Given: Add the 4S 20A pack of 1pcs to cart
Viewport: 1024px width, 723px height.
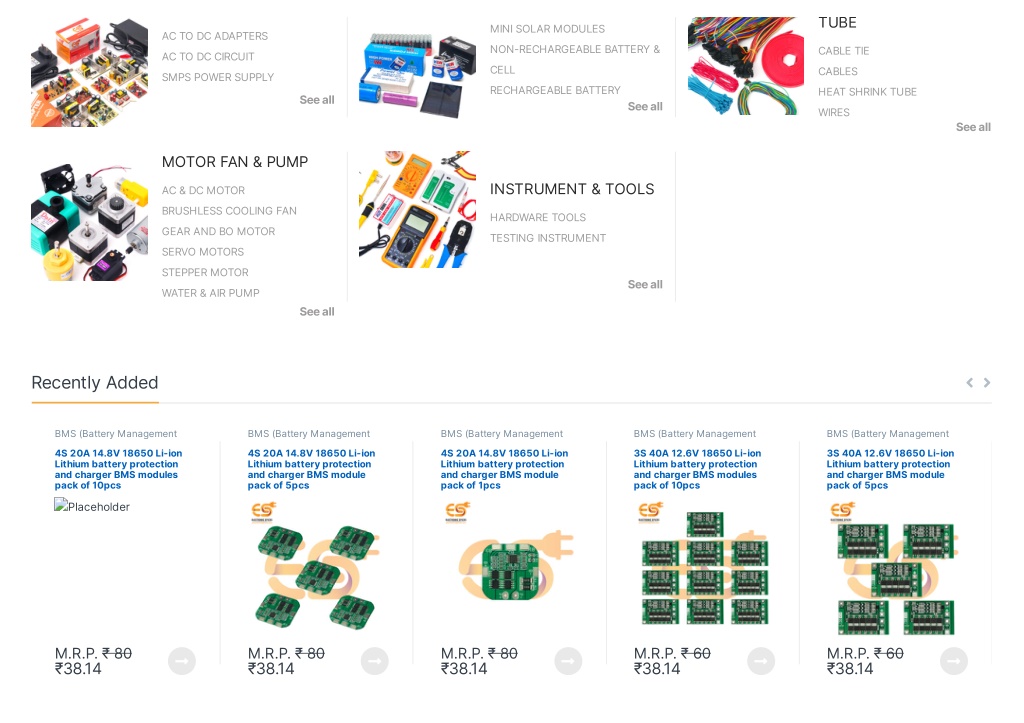Looking at the screenshot, I should click(x=568, y=661).
